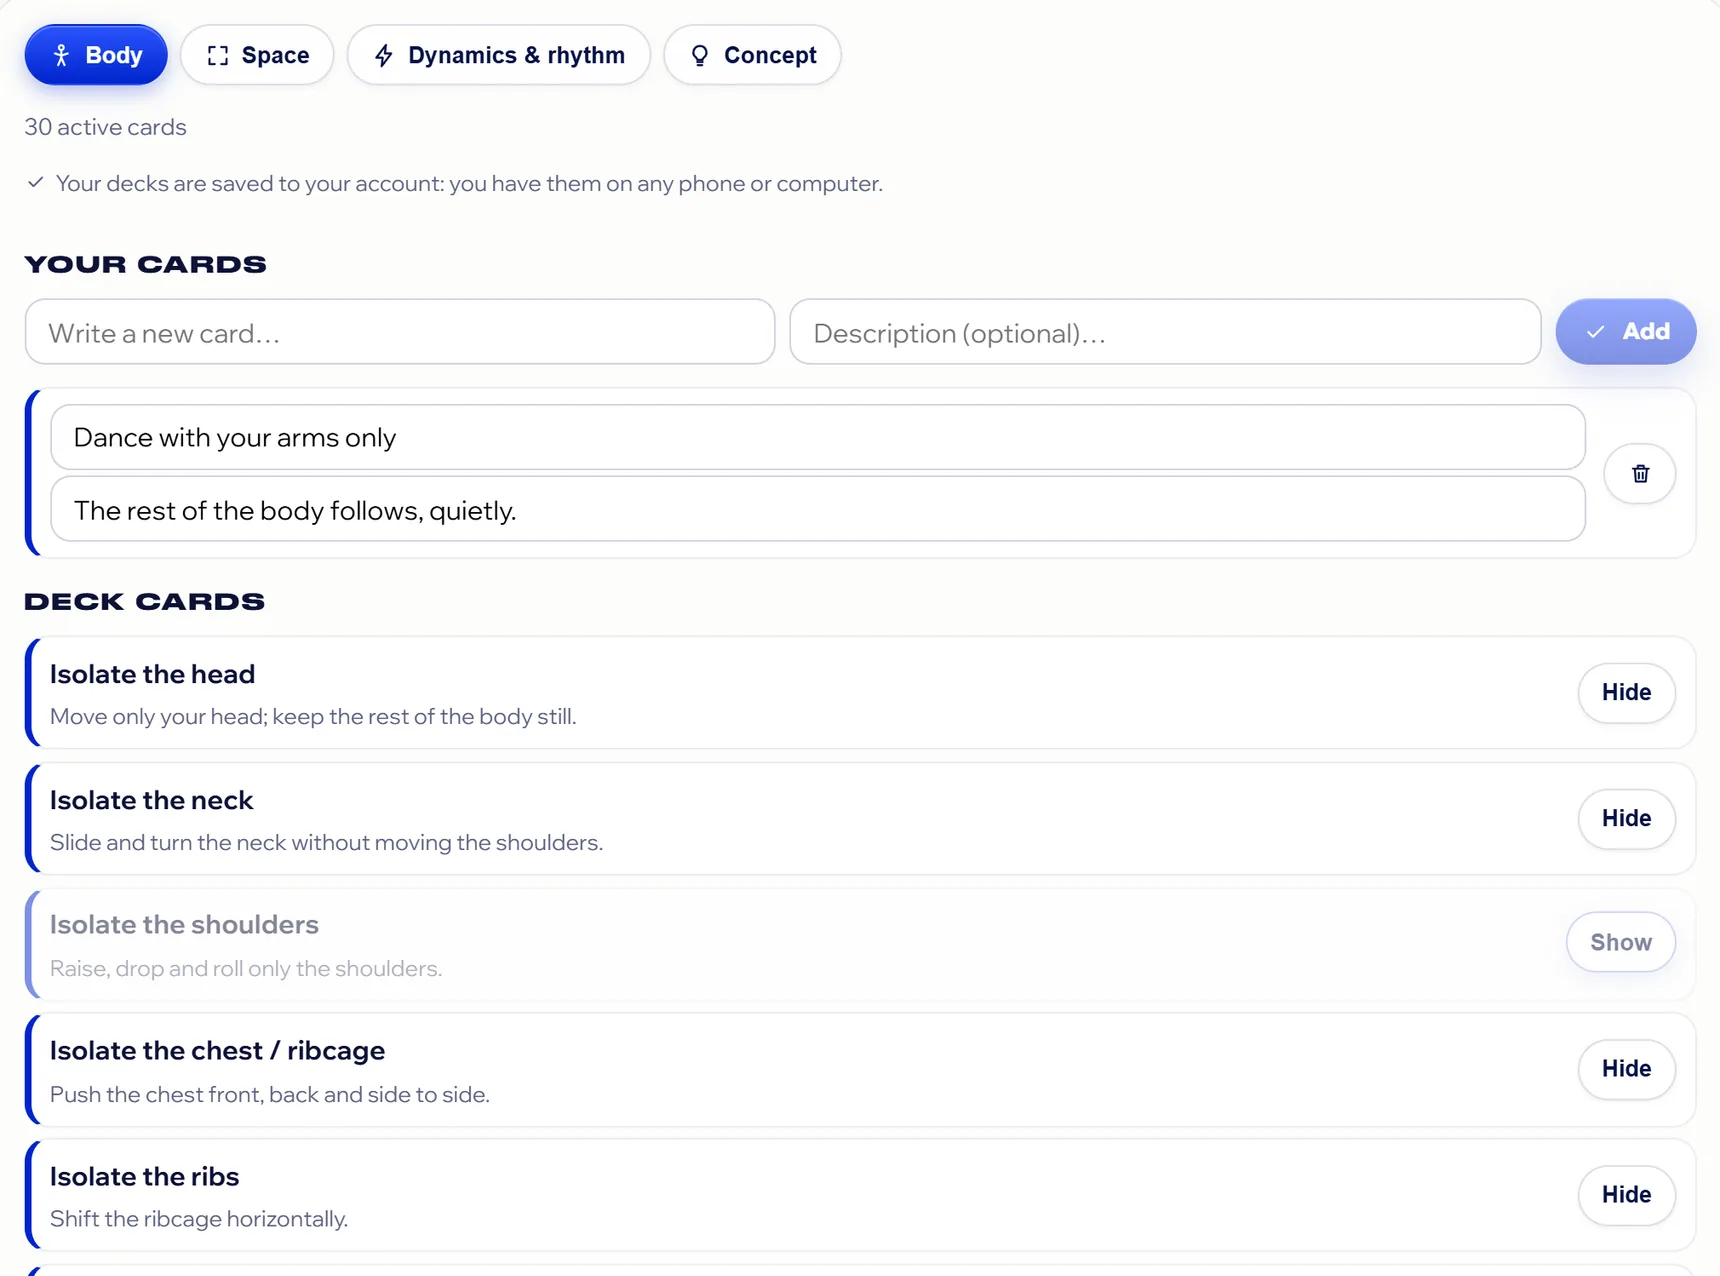Click the Description (optional) field
Image resolution: width=1720 pixels, height=1276 pixels.
pos(1165,332)
